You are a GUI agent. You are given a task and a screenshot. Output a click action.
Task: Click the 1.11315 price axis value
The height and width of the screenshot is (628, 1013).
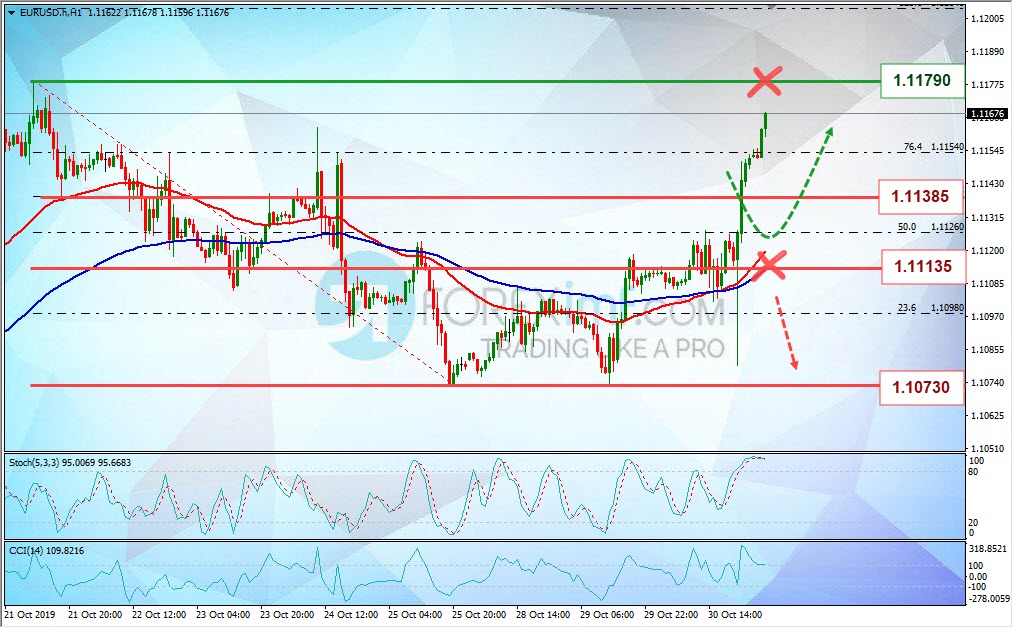(x=988, y=218)
